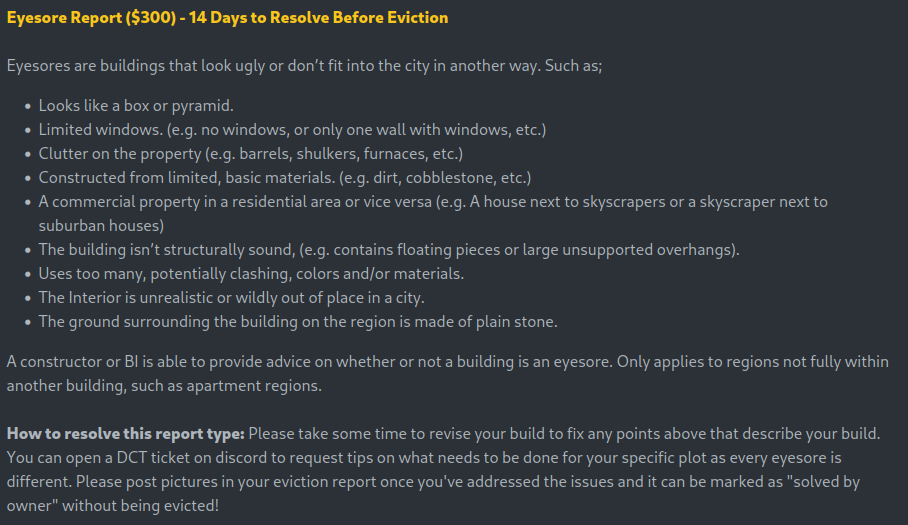908x525 pixels.
Task: Click the '$300' amount in the heading
Action: click(151, 17)
